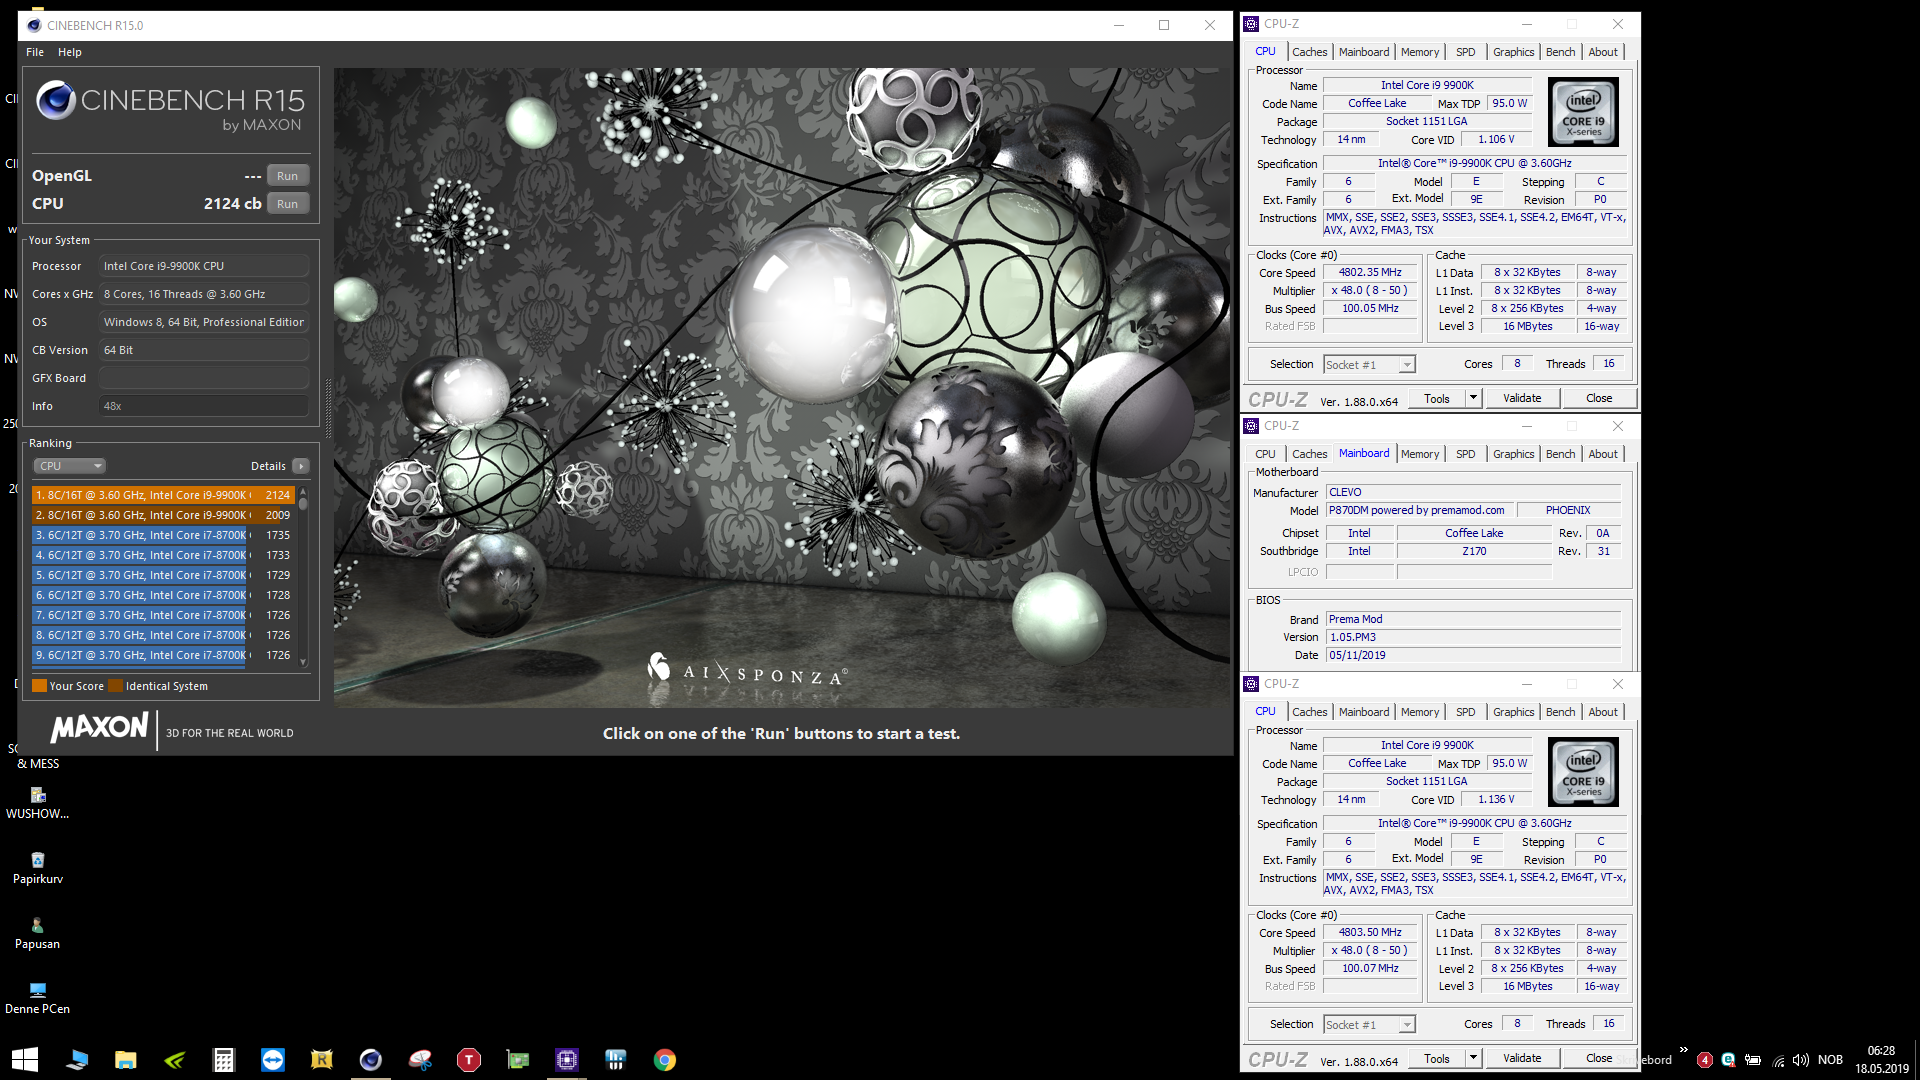The height and width of the screenshot is (1080, 1920).
Task: Open Socket #1 selection dropdown in top CPU-Z
Action: tap(1369, 365)
